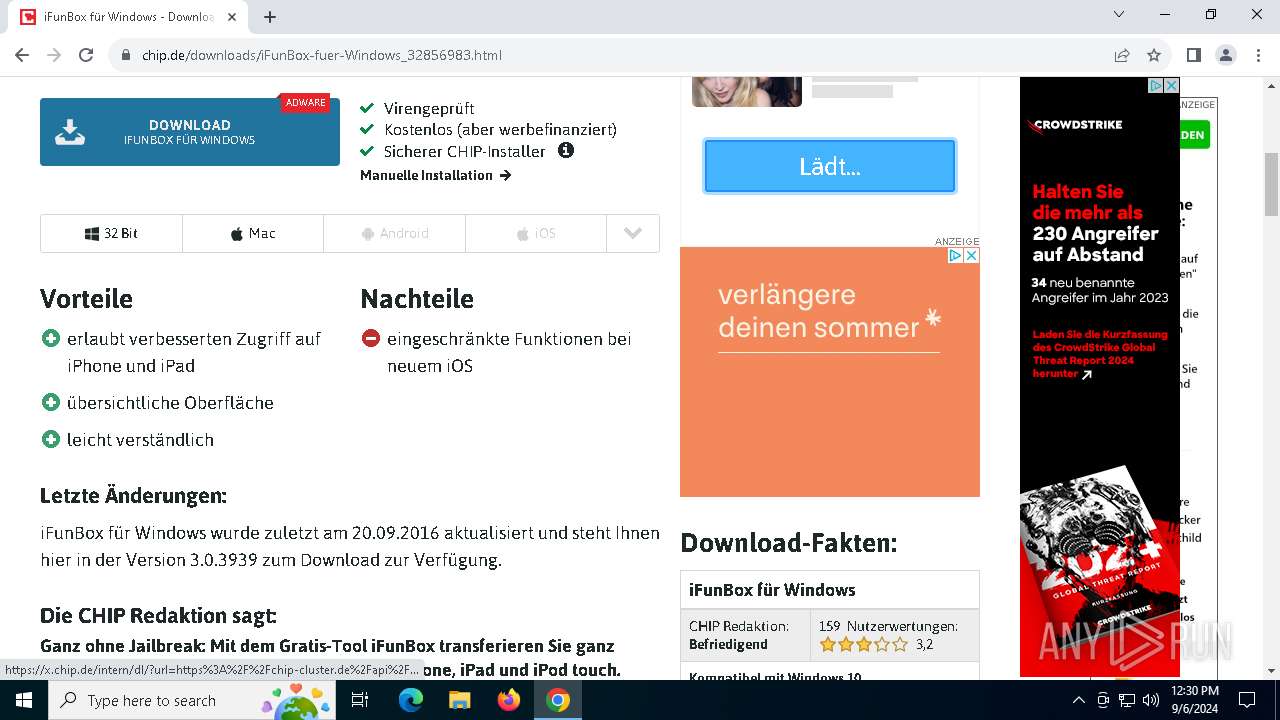Expand the platform list chevron
1280x720 pixels.
[633, 233]
